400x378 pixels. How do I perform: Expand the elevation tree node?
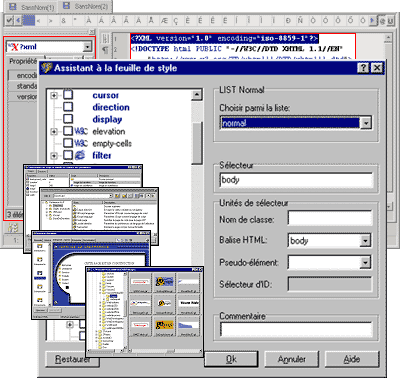point(54,132)
